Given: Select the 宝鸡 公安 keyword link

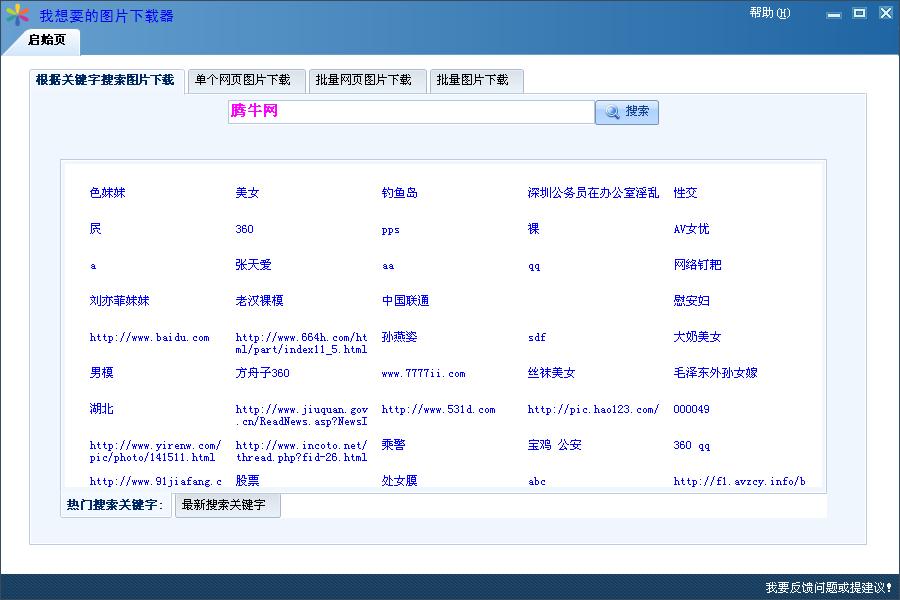Looking at the screenshot, I should pos(554,445).
